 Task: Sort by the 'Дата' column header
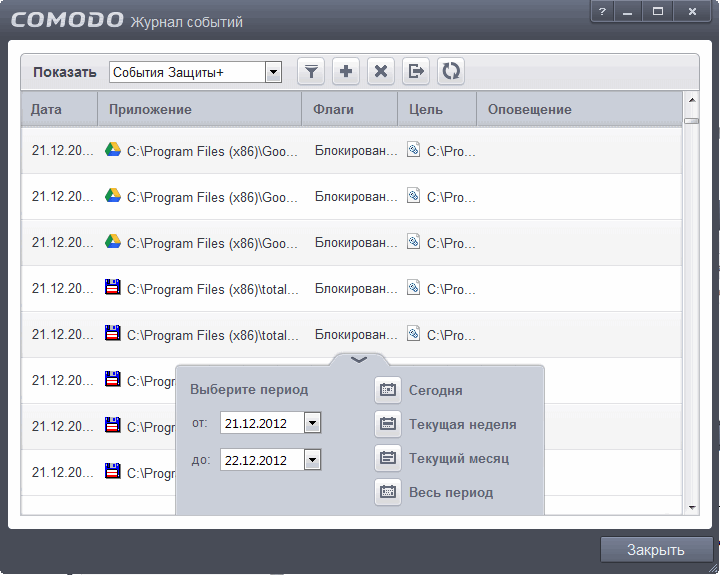[x=59, y=109]
